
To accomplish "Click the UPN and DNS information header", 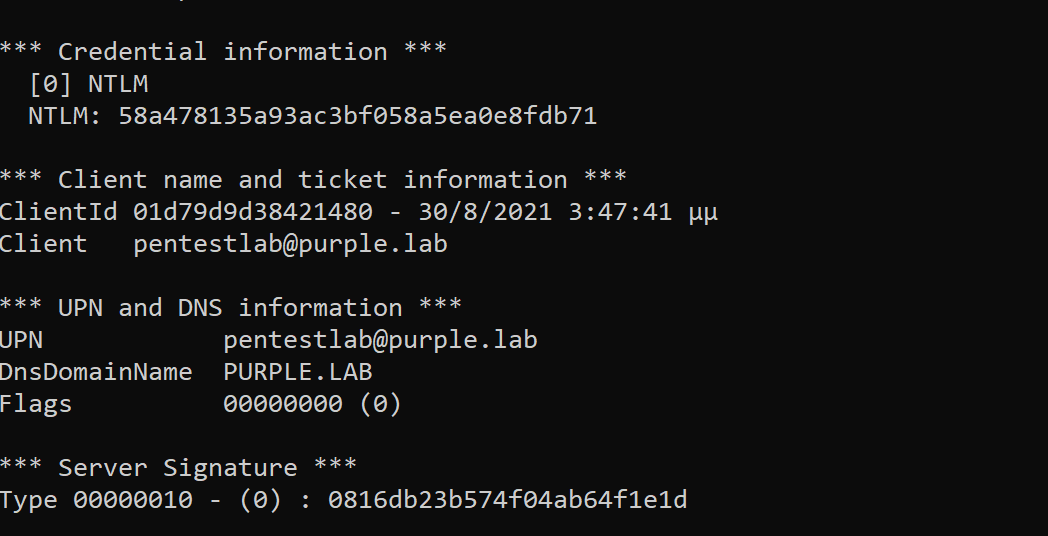I will (x=230, y=308).
